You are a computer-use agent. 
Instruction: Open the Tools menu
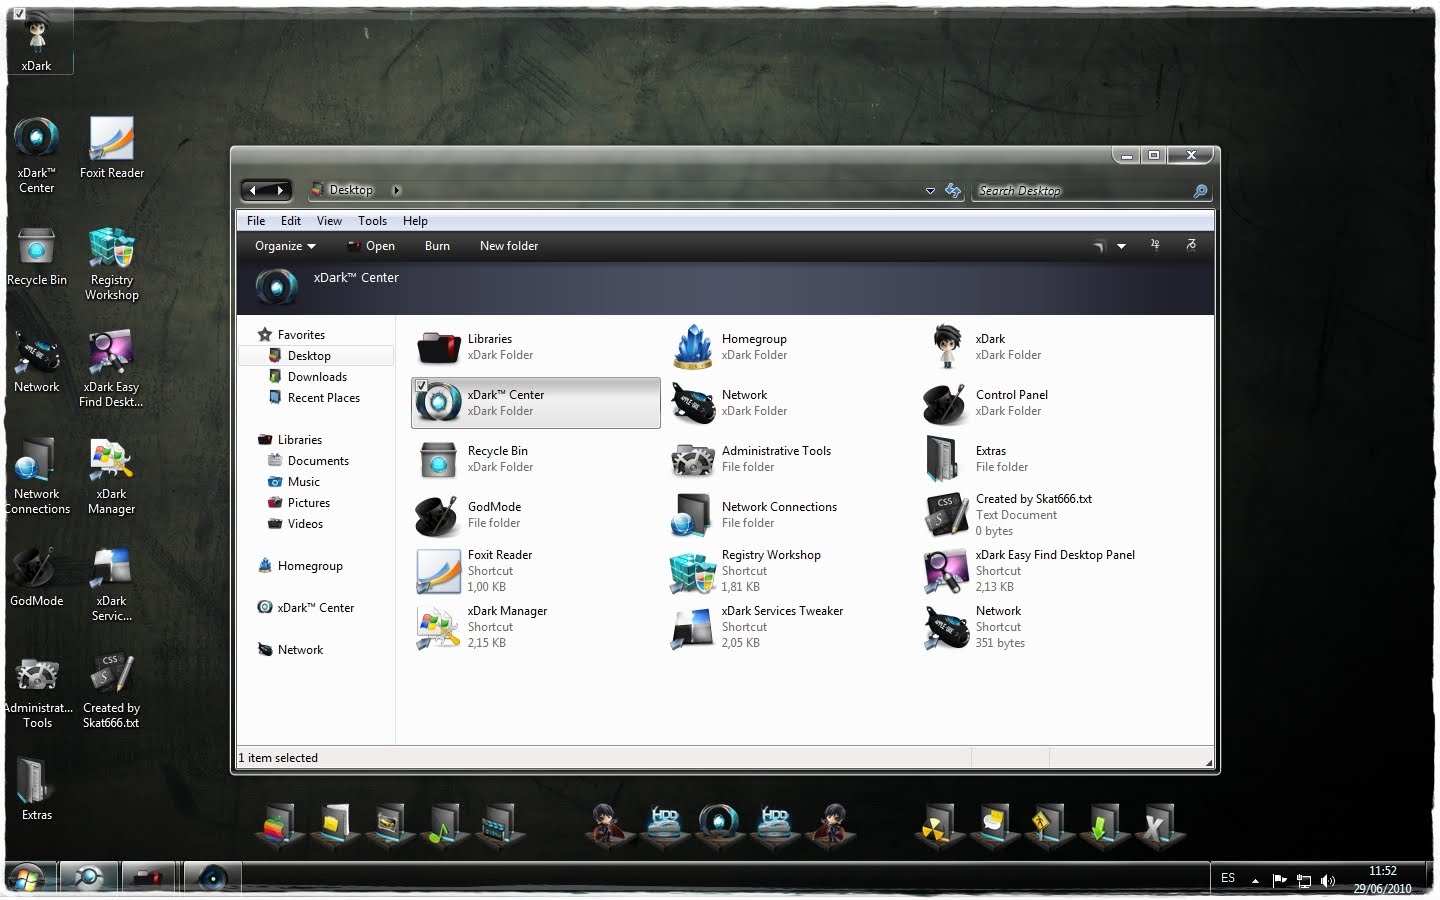(x=372, y=221)
